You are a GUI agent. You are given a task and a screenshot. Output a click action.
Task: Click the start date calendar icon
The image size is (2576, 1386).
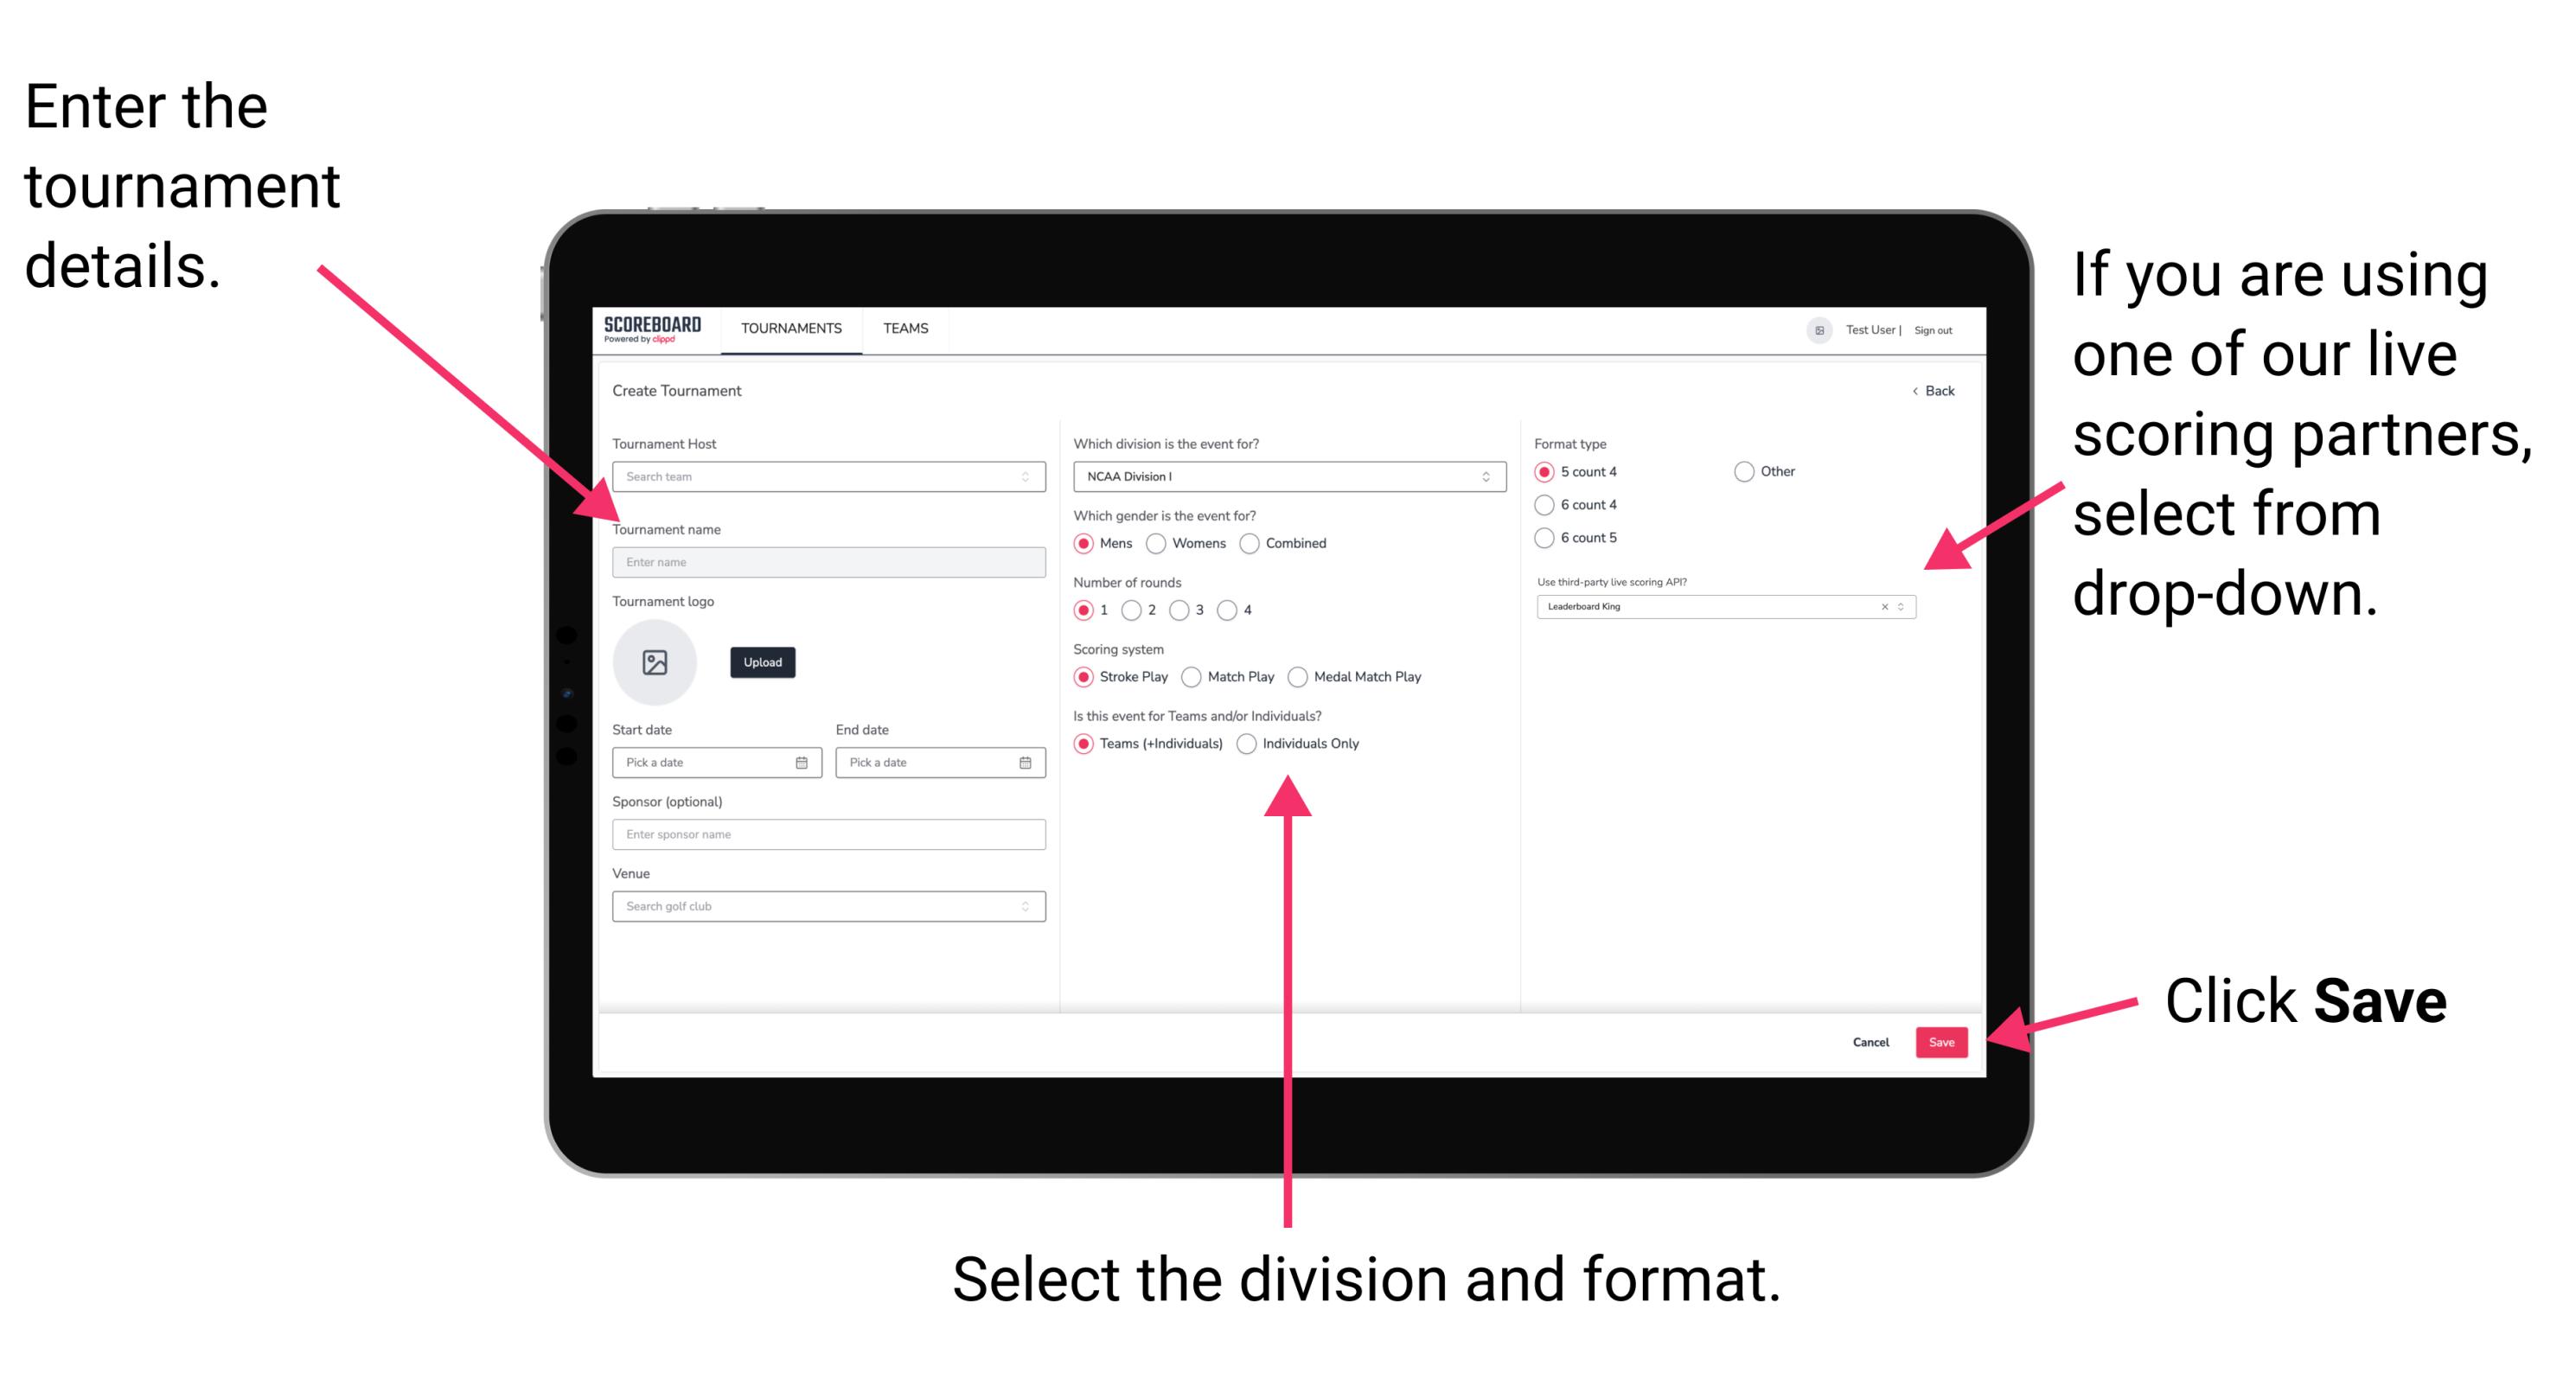click(804, 763)
